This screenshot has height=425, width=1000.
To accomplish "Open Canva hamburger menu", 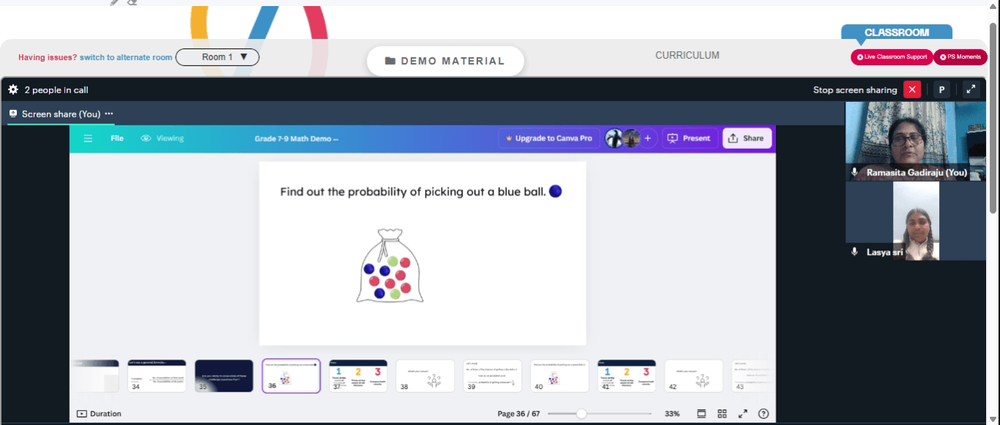I will [x=88, y=138].
